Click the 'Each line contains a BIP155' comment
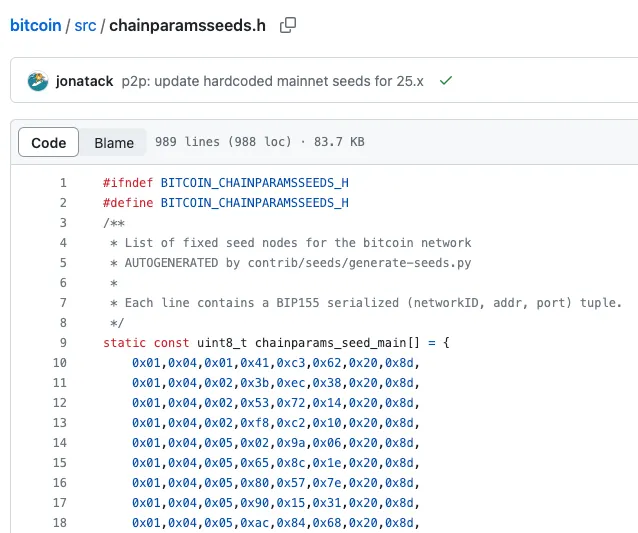This screenshot has height=533, width=638. pos(366,303)
